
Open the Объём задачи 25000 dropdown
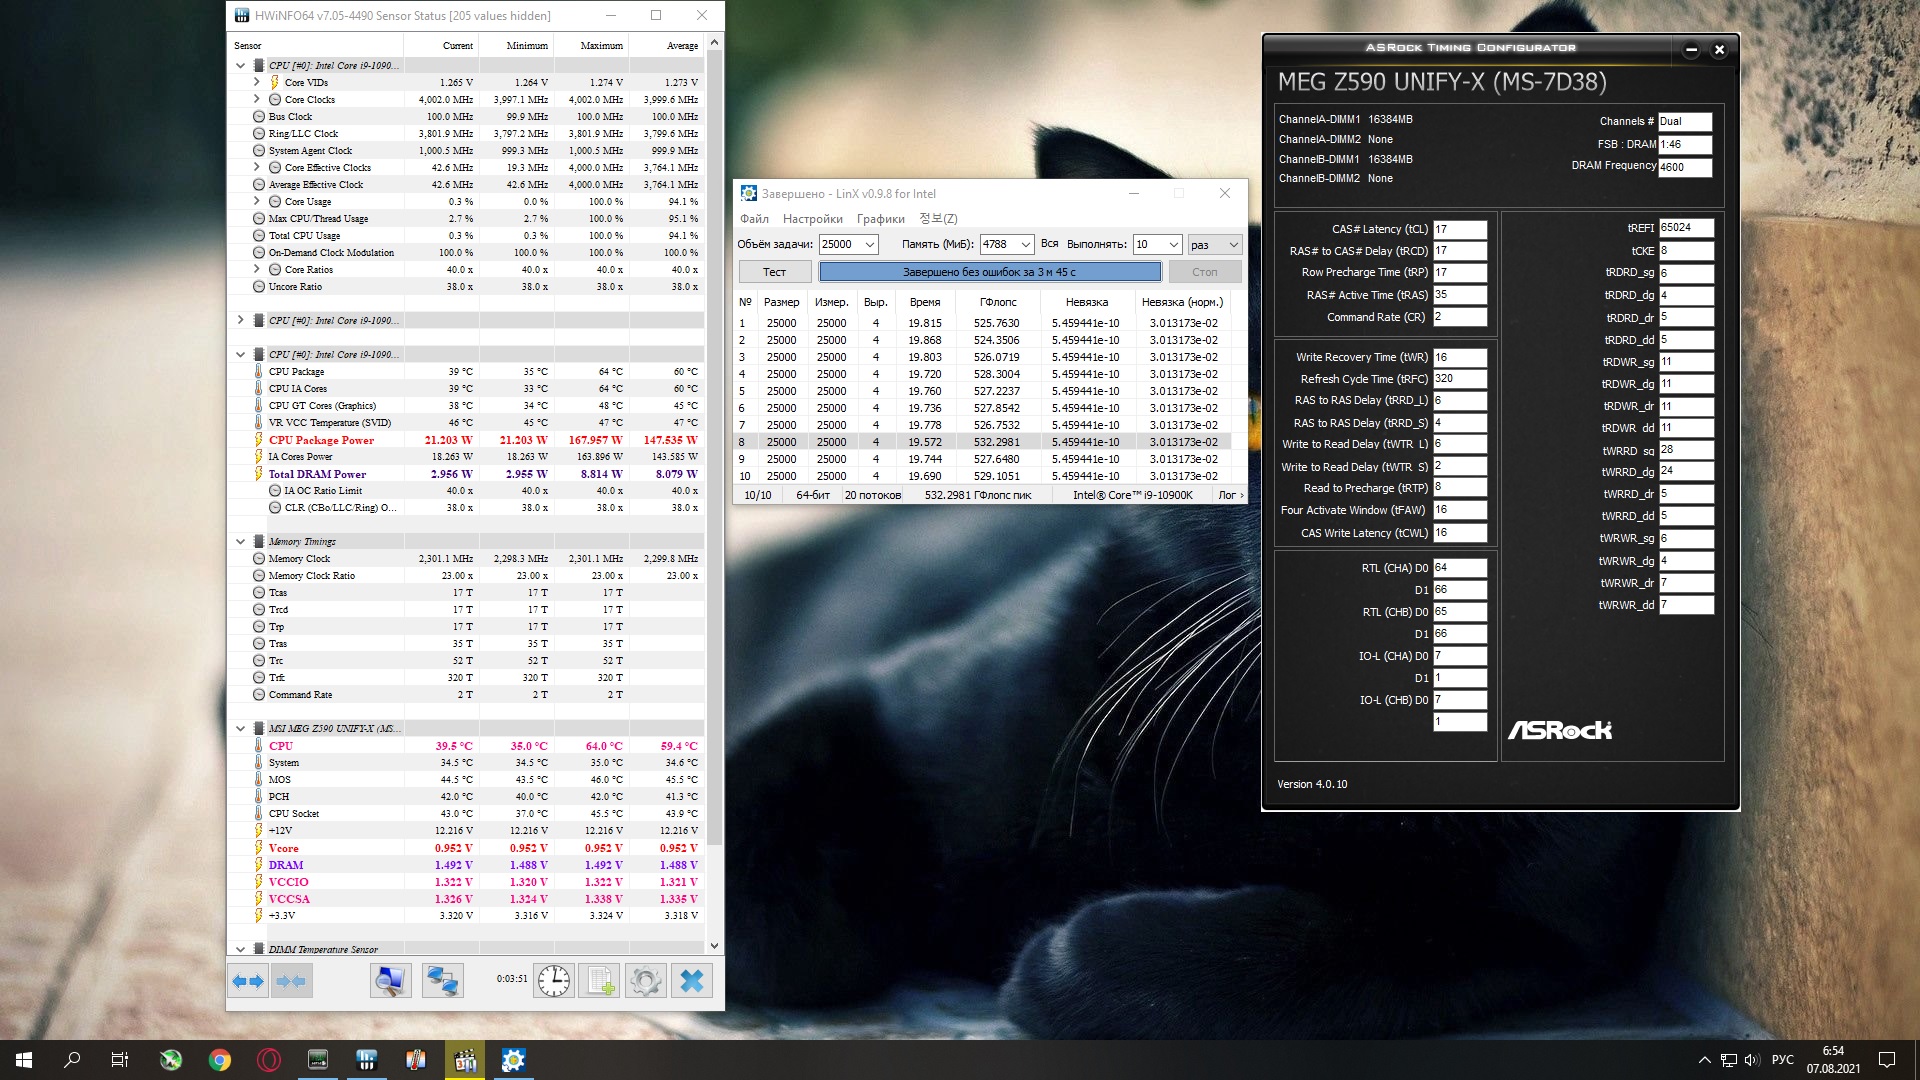pos(870,245)
